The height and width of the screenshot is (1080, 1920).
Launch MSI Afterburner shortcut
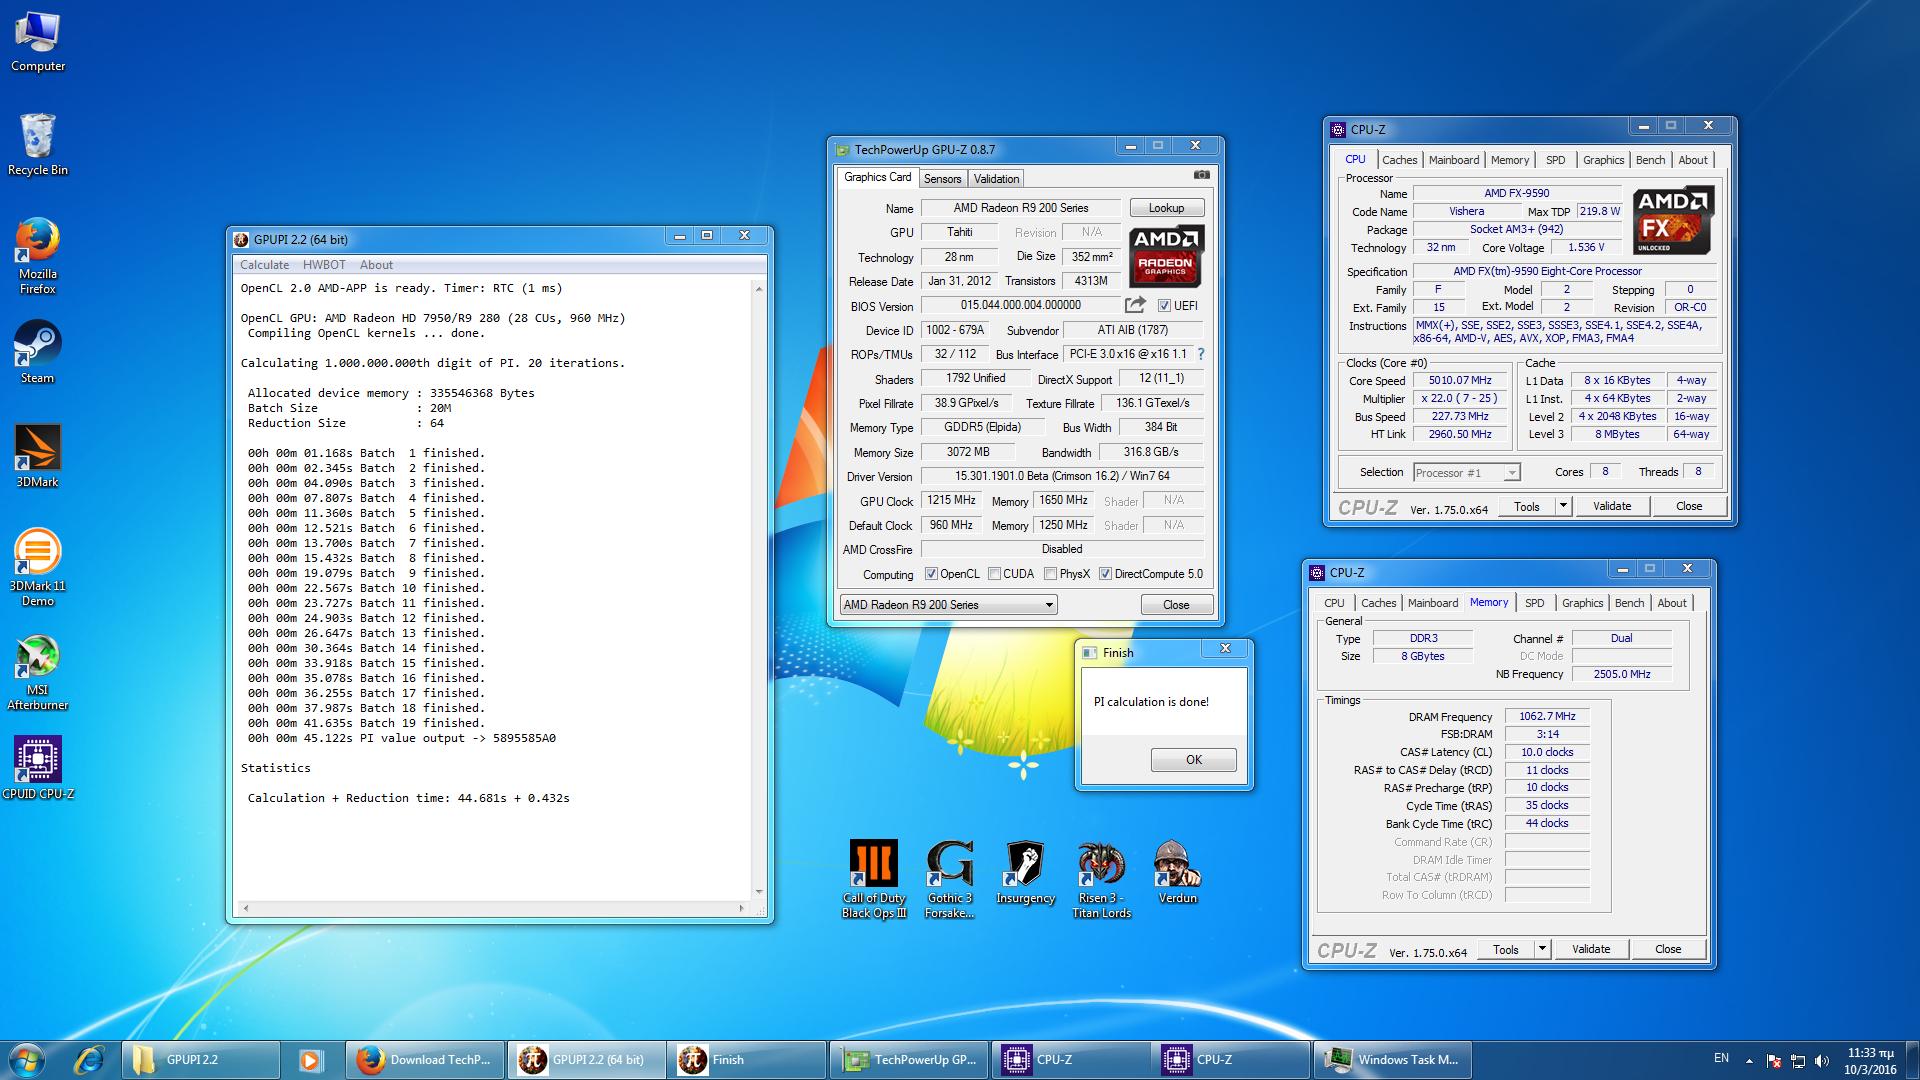(38, 672)
